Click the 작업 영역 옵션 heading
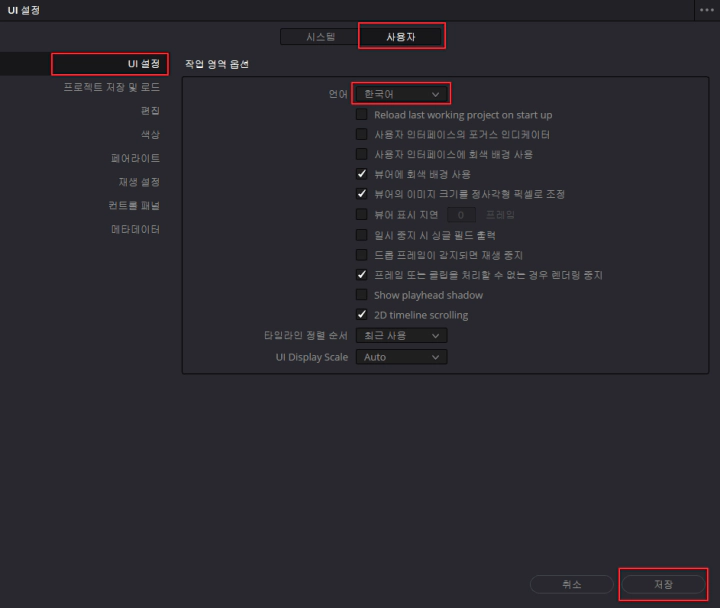The height and width of the screenshot is (608, 720). tap(217, 64)
